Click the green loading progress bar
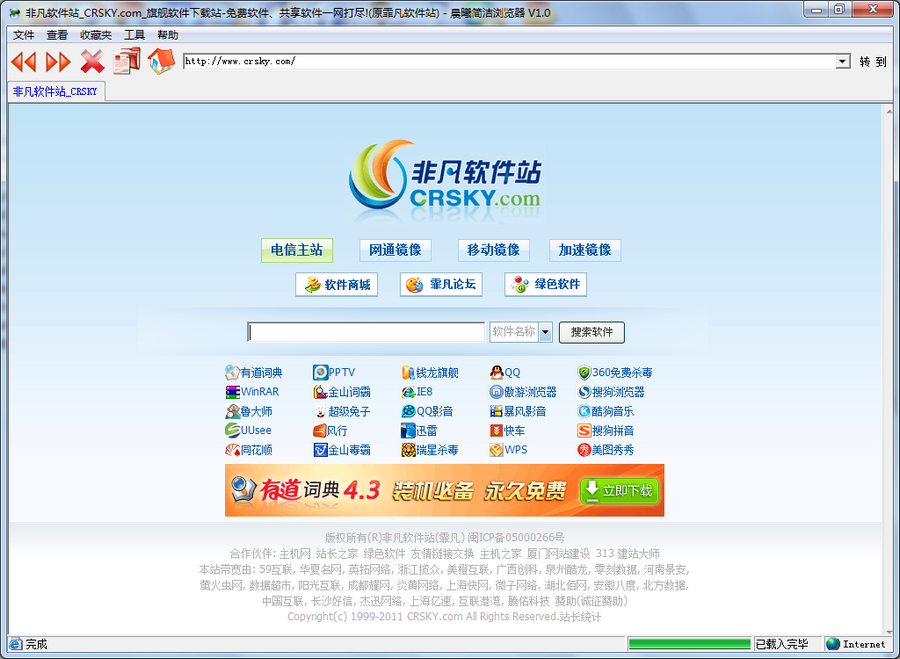 689,644
